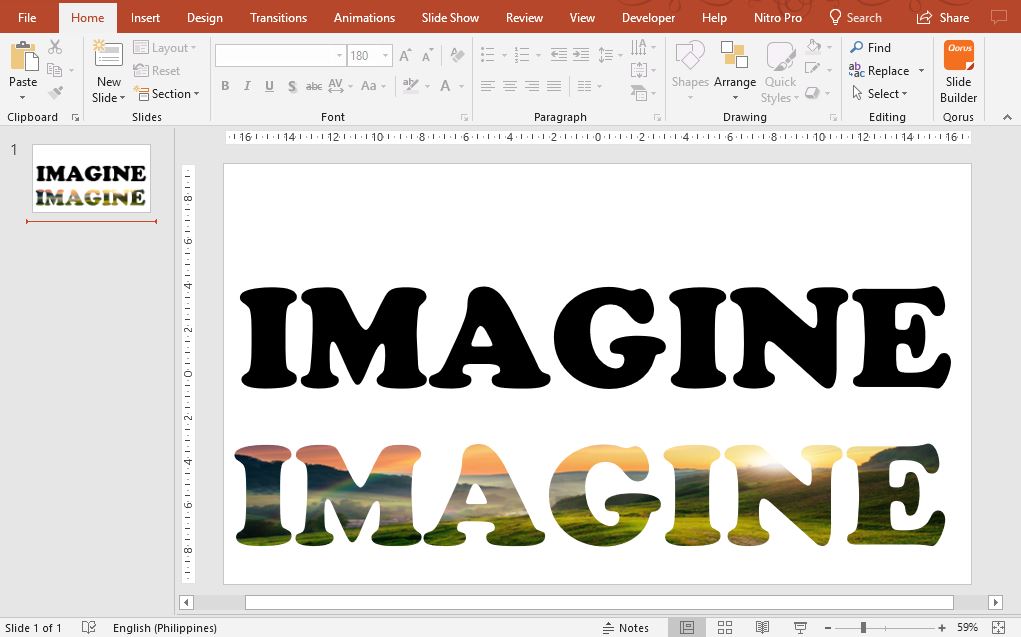Click the New Slide icon
1021x637 pixels.
pos(108,56)
